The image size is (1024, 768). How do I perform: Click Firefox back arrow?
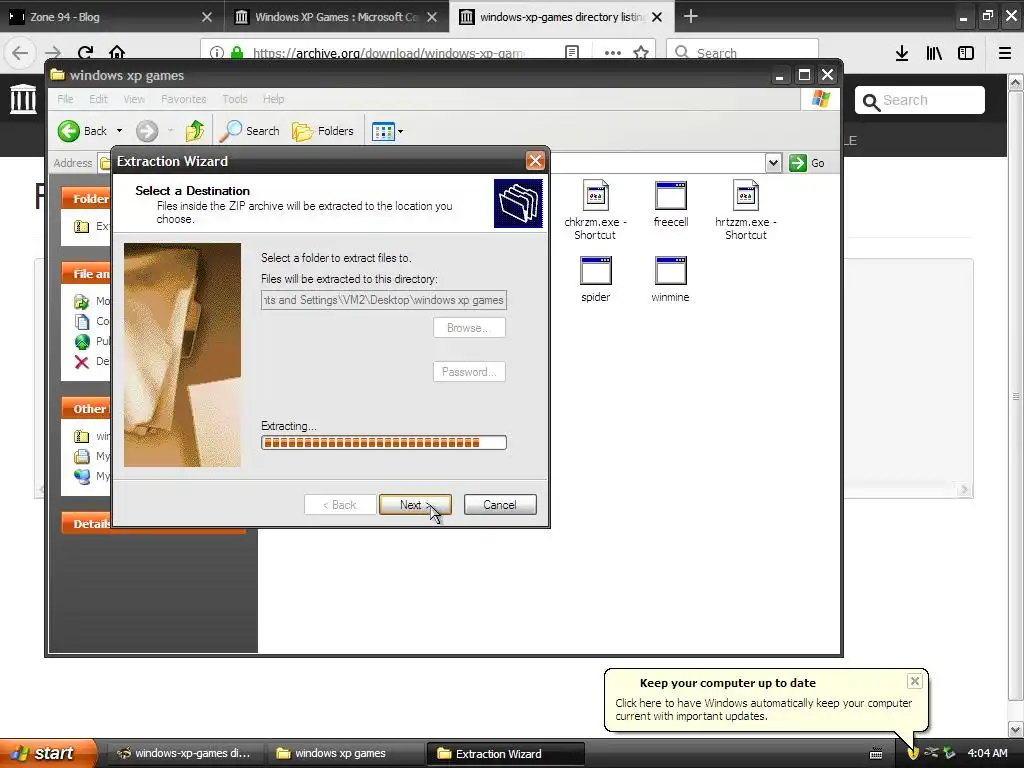pyautogui.click(x=20, y=53)
